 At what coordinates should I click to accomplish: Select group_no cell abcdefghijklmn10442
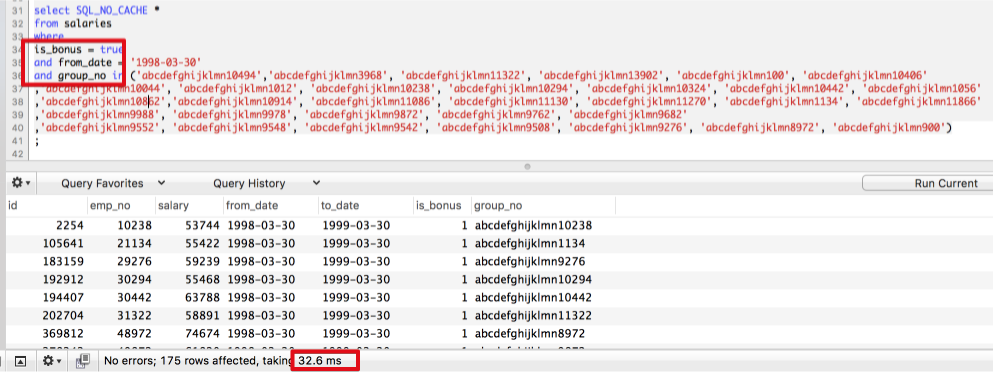[533, 297]
